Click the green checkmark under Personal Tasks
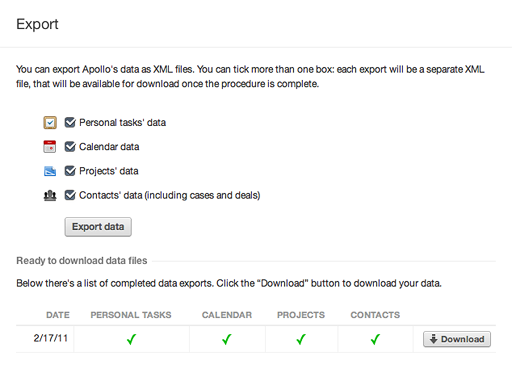Image resolution: width=512 pixels, height=373 pixels. [131, 339]
